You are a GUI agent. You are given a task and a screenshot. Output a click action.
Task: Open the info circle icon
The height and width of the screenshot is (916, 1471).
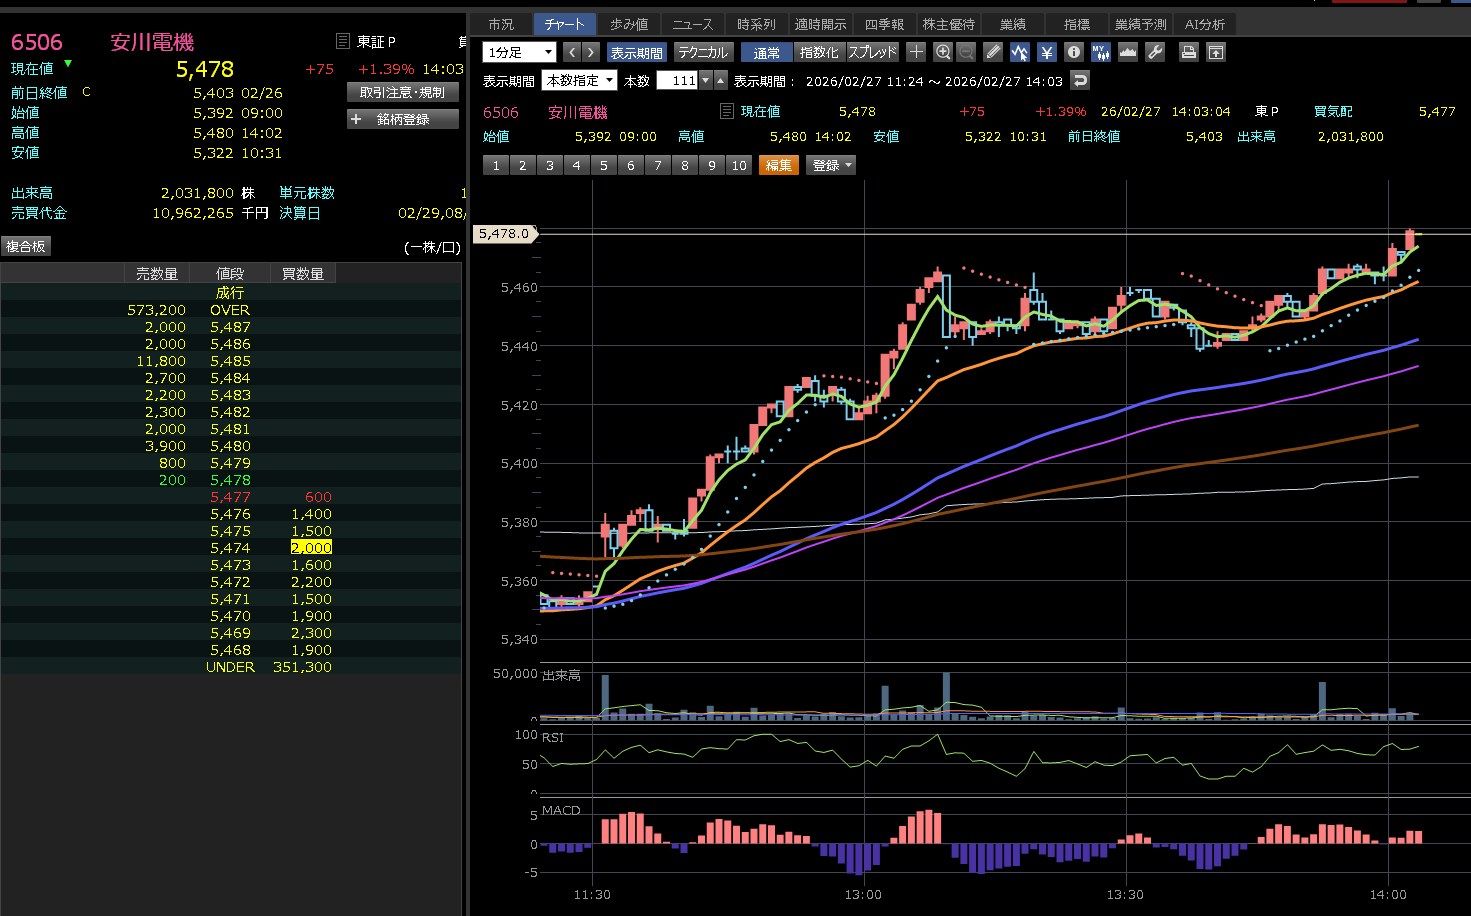coord(1074,52)
